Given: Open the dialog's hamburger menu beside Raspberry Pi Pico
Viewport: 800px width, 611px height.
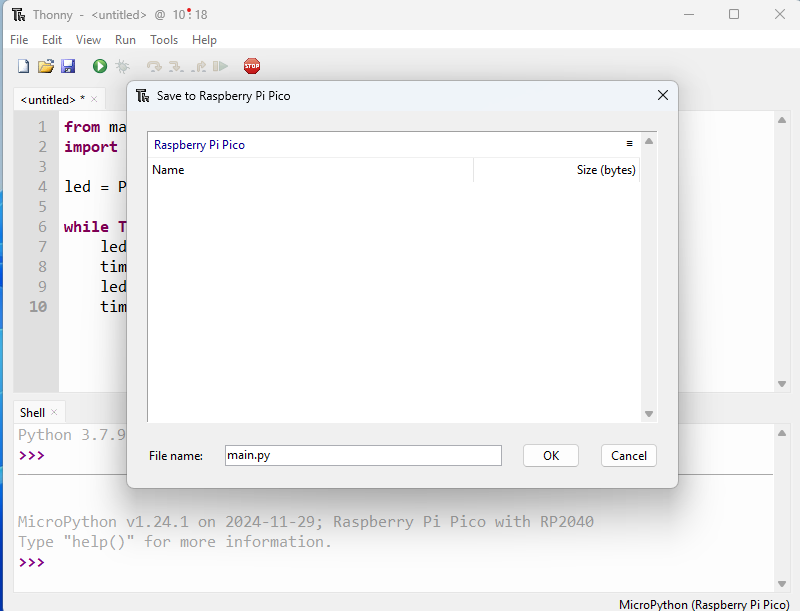Looking at the screenshot, I should click(x=631, y=143).
